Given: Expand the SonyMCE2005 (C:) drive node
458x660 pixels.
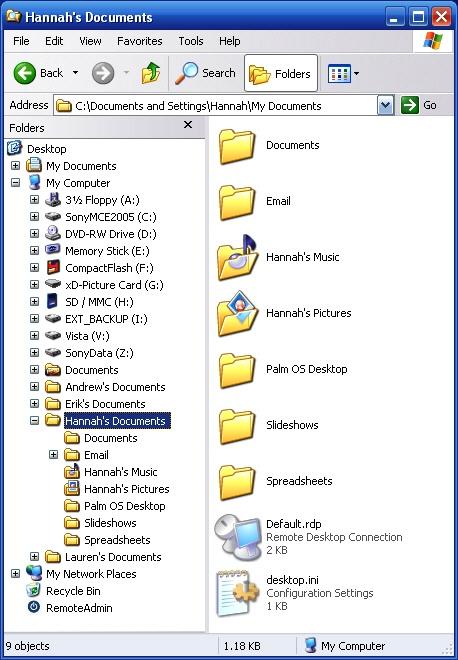Looking at the screenshot, I should (35, 217).
